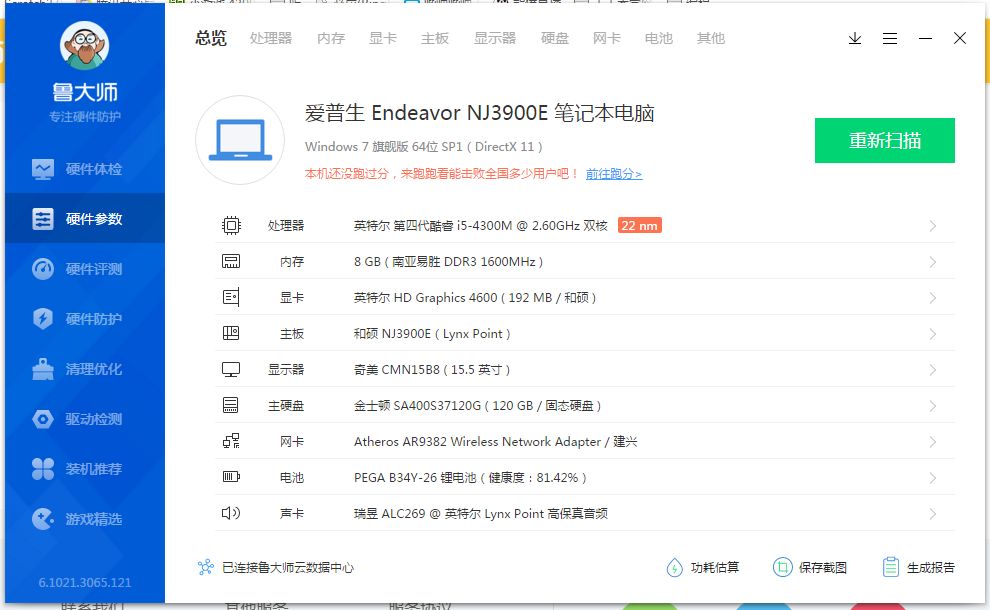Click Atheros AR9382 Wireless Network Adapter text

coord(496,441)
